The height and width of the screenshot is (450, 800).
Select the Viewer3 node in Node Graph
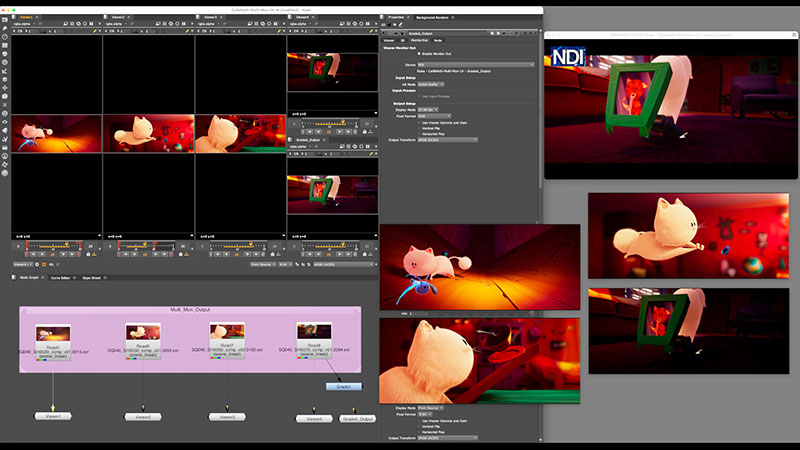227,417
